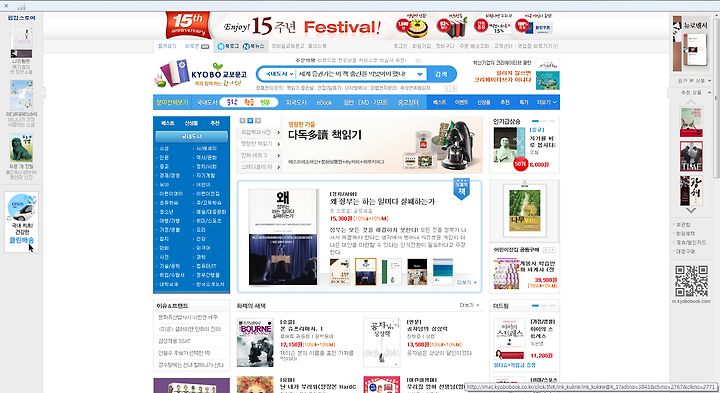
Task: Click 더보기 link in featured book box
Action: tap(467, 282)
